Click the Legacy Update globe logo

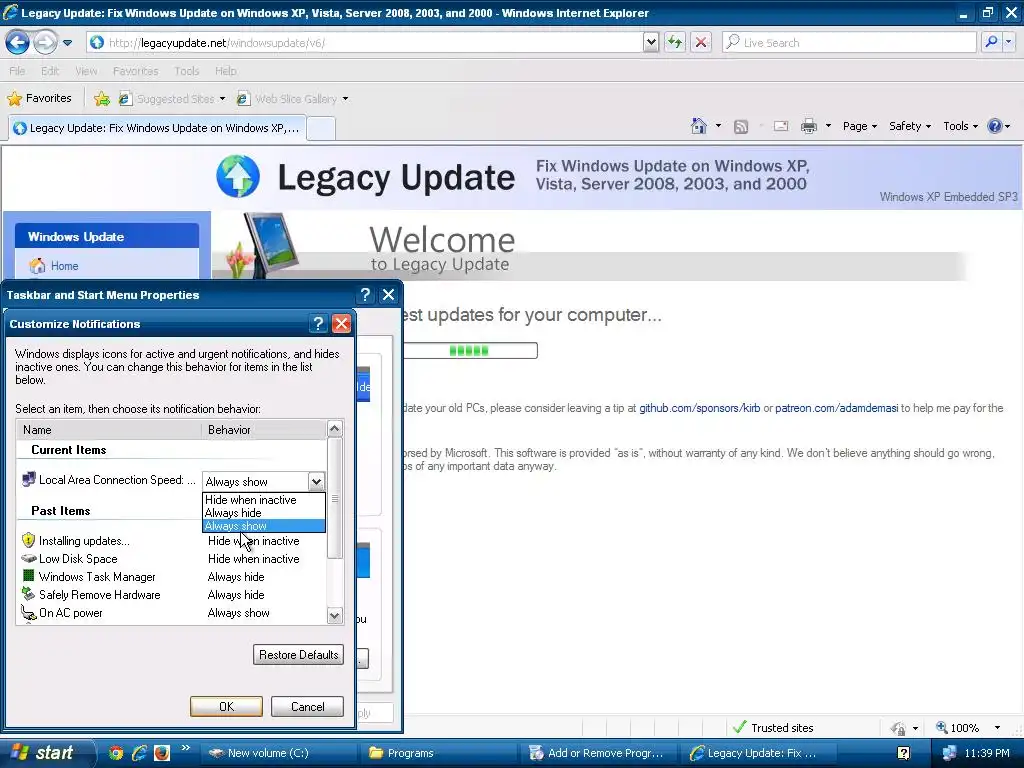238,176
